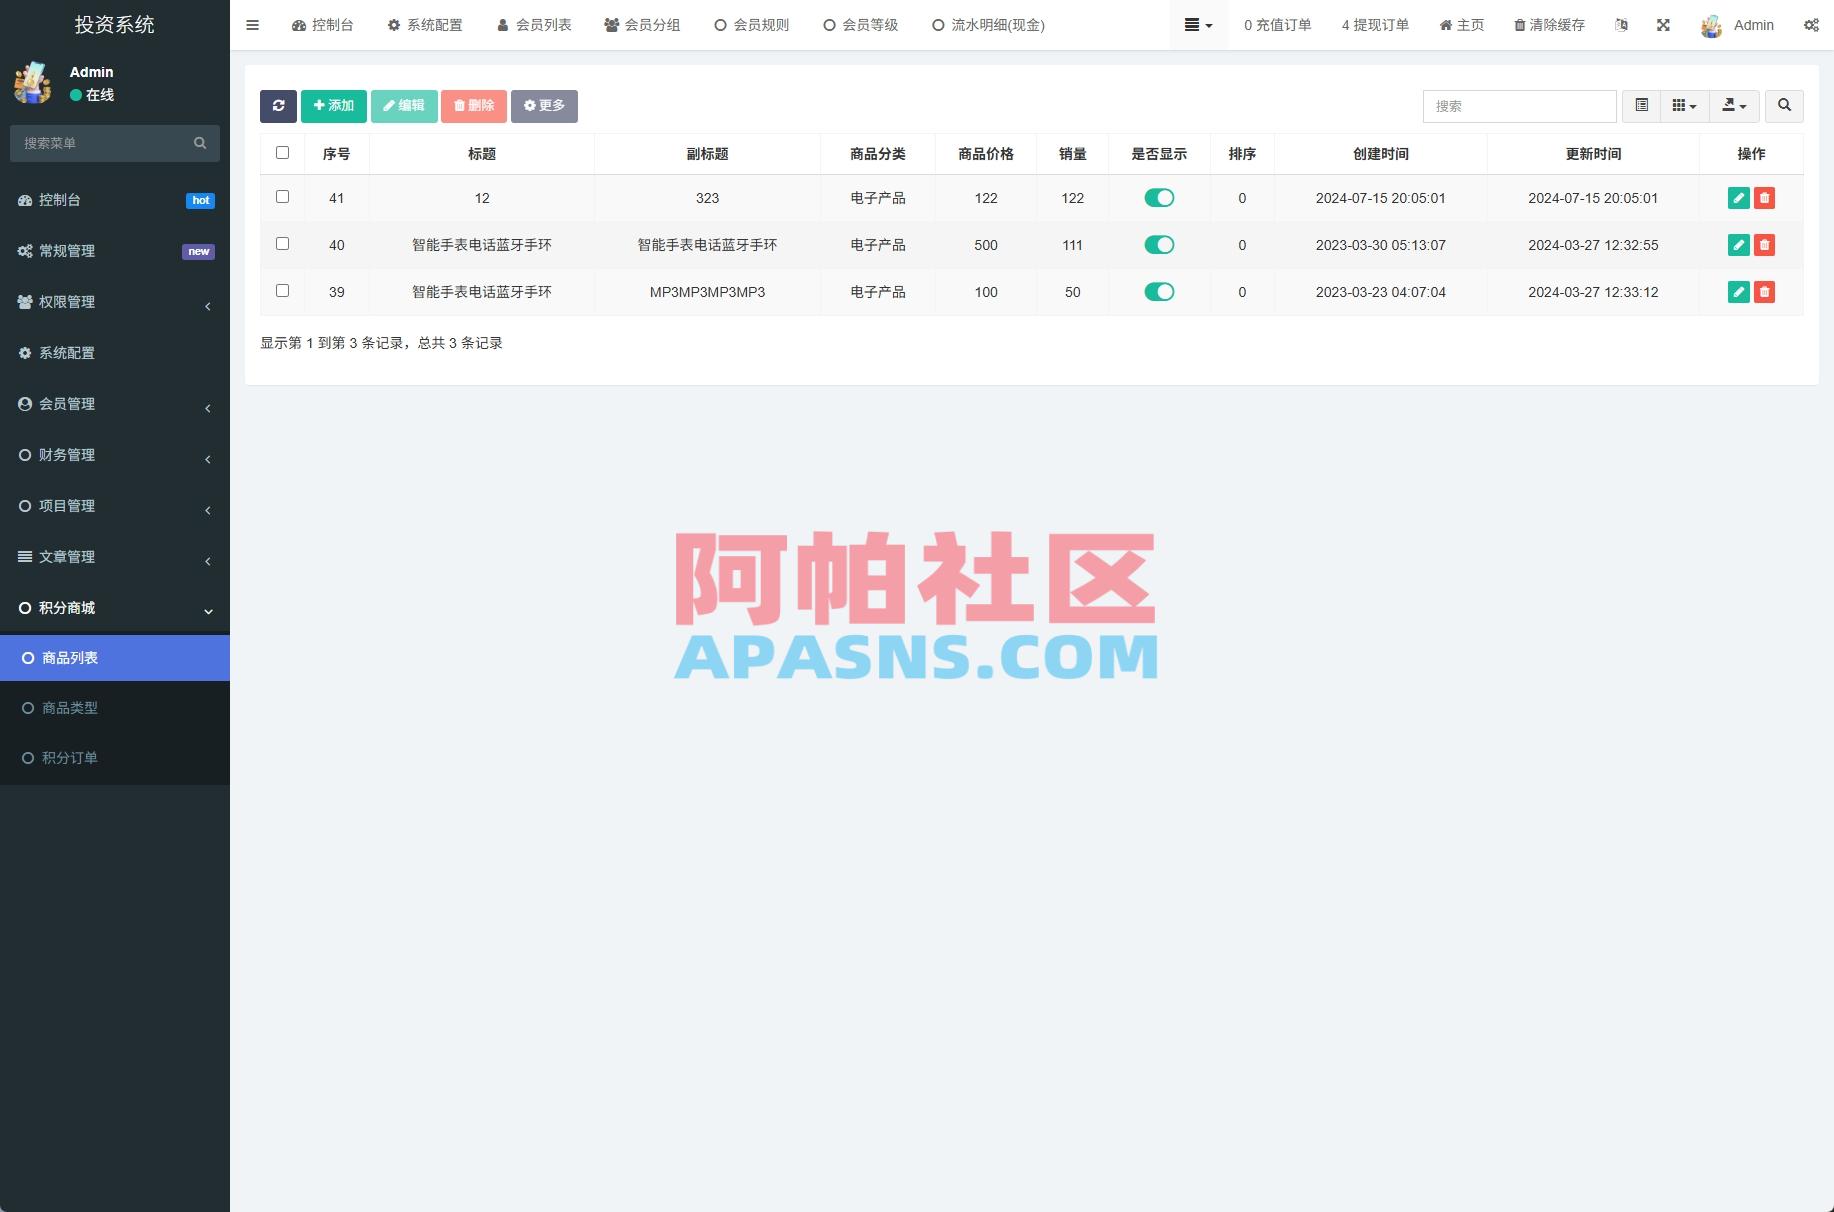Check the select-all checkbox in table header
Viewport: 1834px width, 1212px height.
coord(282,152)
